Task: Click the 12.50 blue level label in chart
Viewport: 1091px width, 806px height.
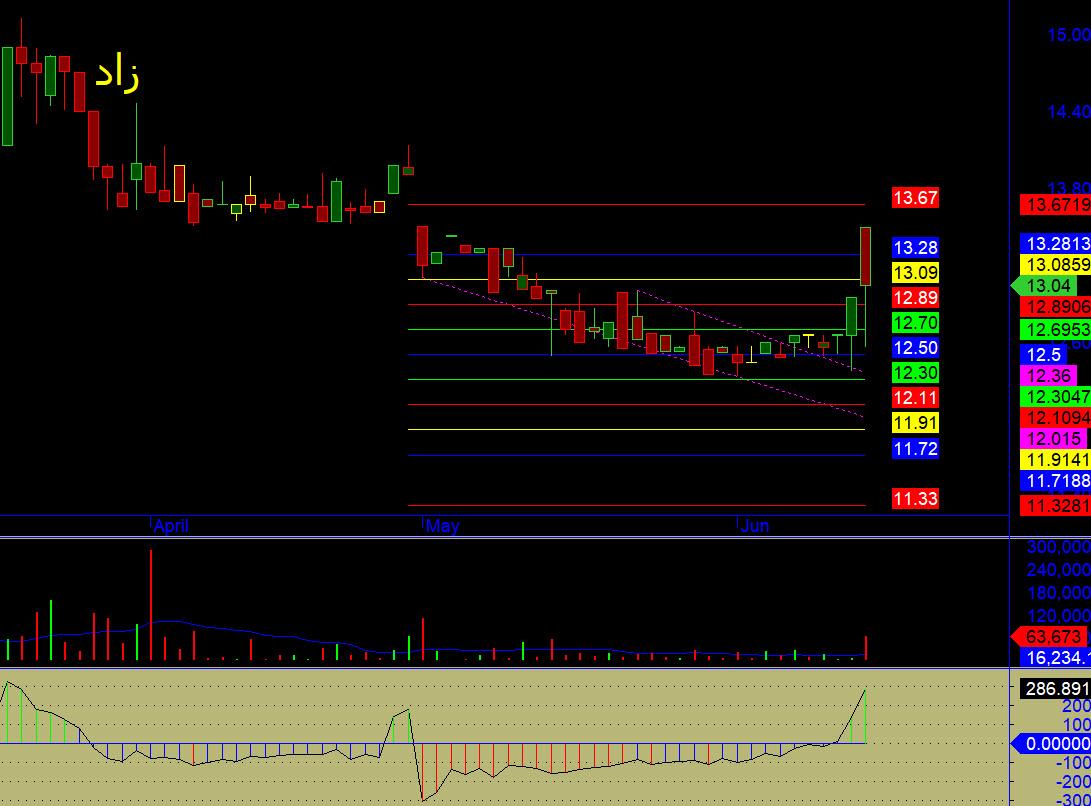Action: [915, 348]
